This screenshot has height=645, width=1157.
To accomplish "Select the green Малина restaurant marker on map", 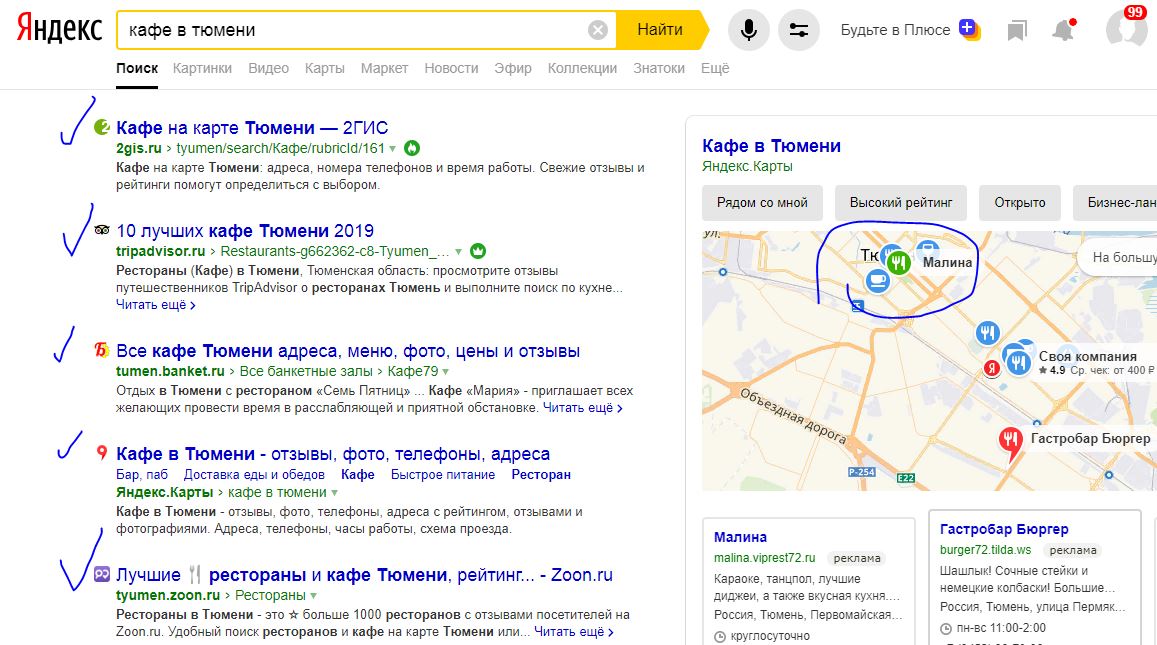I will tap(898, 263).
